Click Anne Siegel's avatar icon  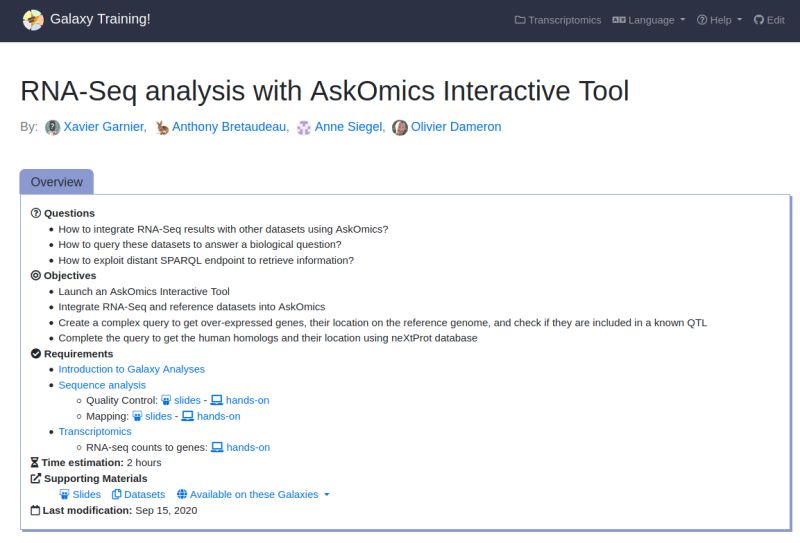pyautogui.click(x=304, y=127)
